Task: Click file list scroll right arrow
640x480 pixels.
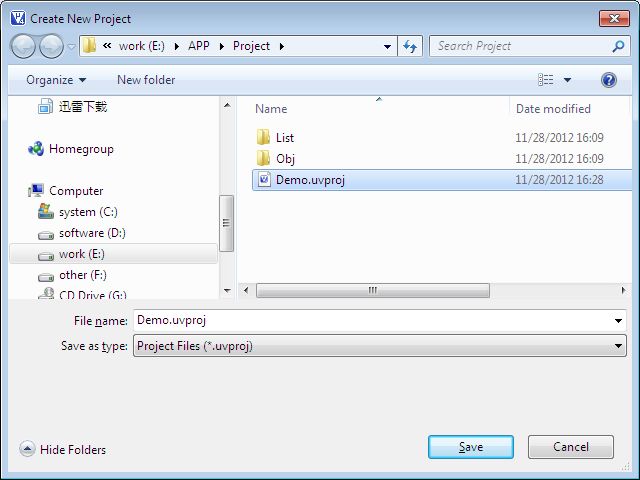Action: [x=623, y=290]
